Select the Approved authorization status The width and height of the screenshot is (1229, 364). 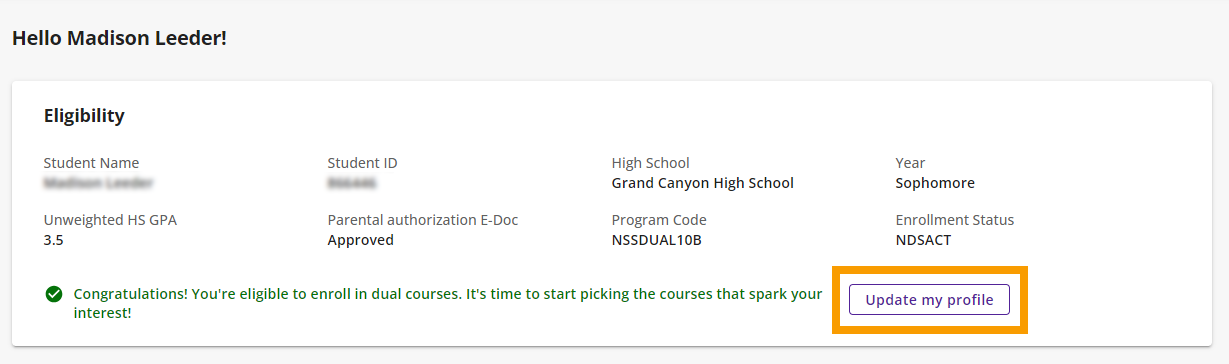tap(361, 240)
